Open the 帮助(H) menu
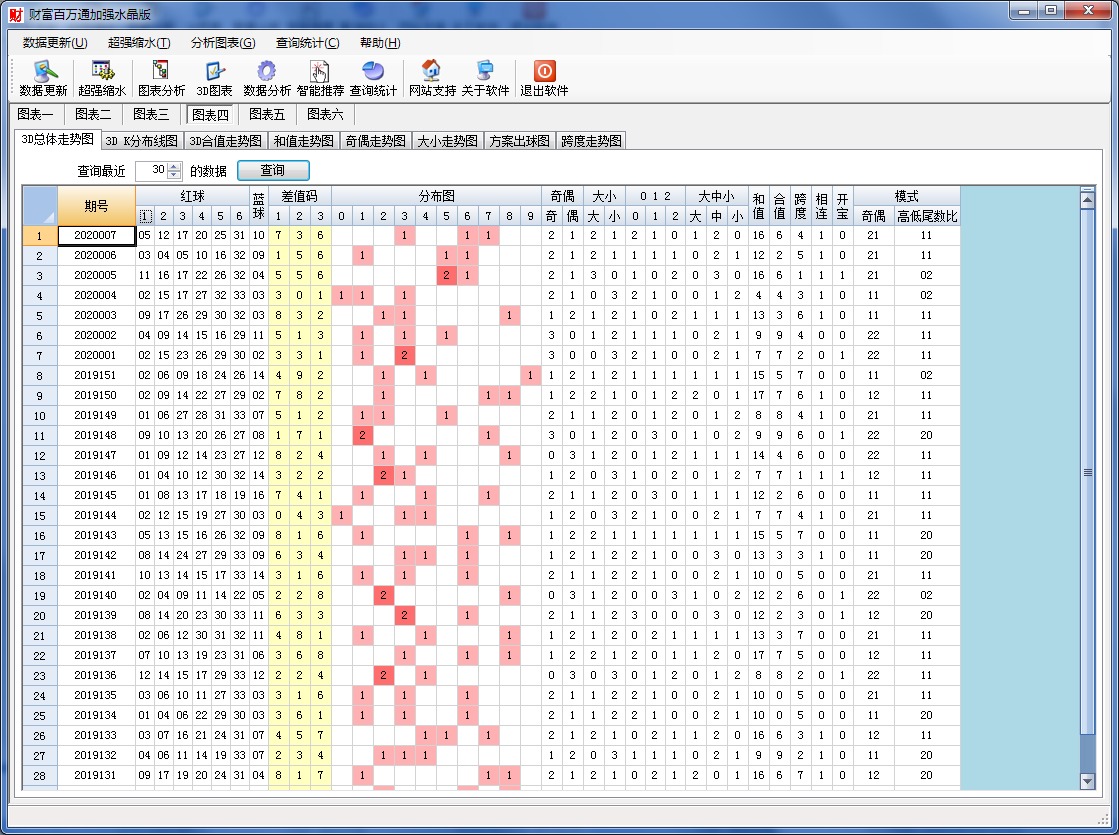The width and height of the screenshot is (1119, 835). pyautogui.click(x=380, y=43)
